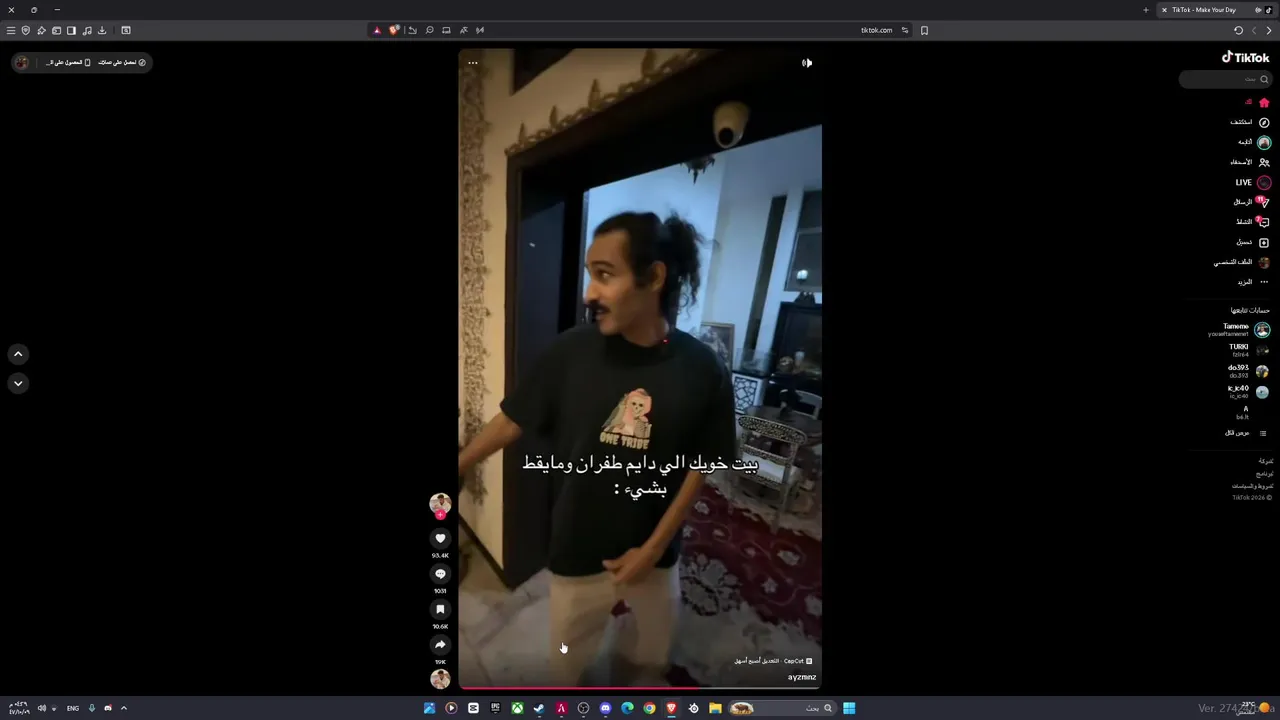Click the CapCut editing label link
1280x720 pixels.
click(773, 661)
